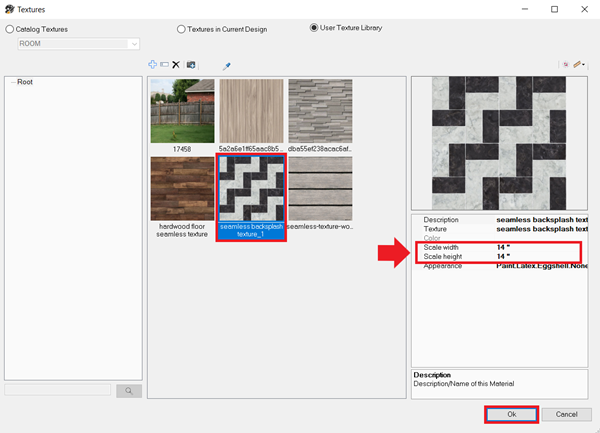
Task: Click the large backsplash texture preview image
Action: coord(499,143)
